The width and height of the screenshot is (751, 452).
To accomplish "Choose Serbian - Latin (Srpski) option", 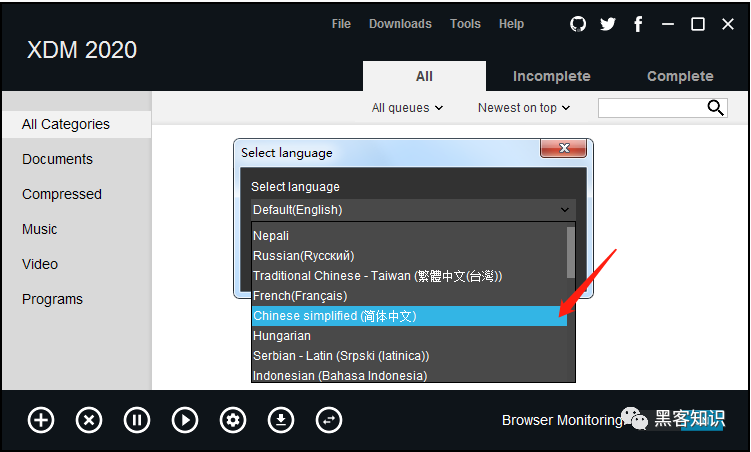I will pos(410,356).
